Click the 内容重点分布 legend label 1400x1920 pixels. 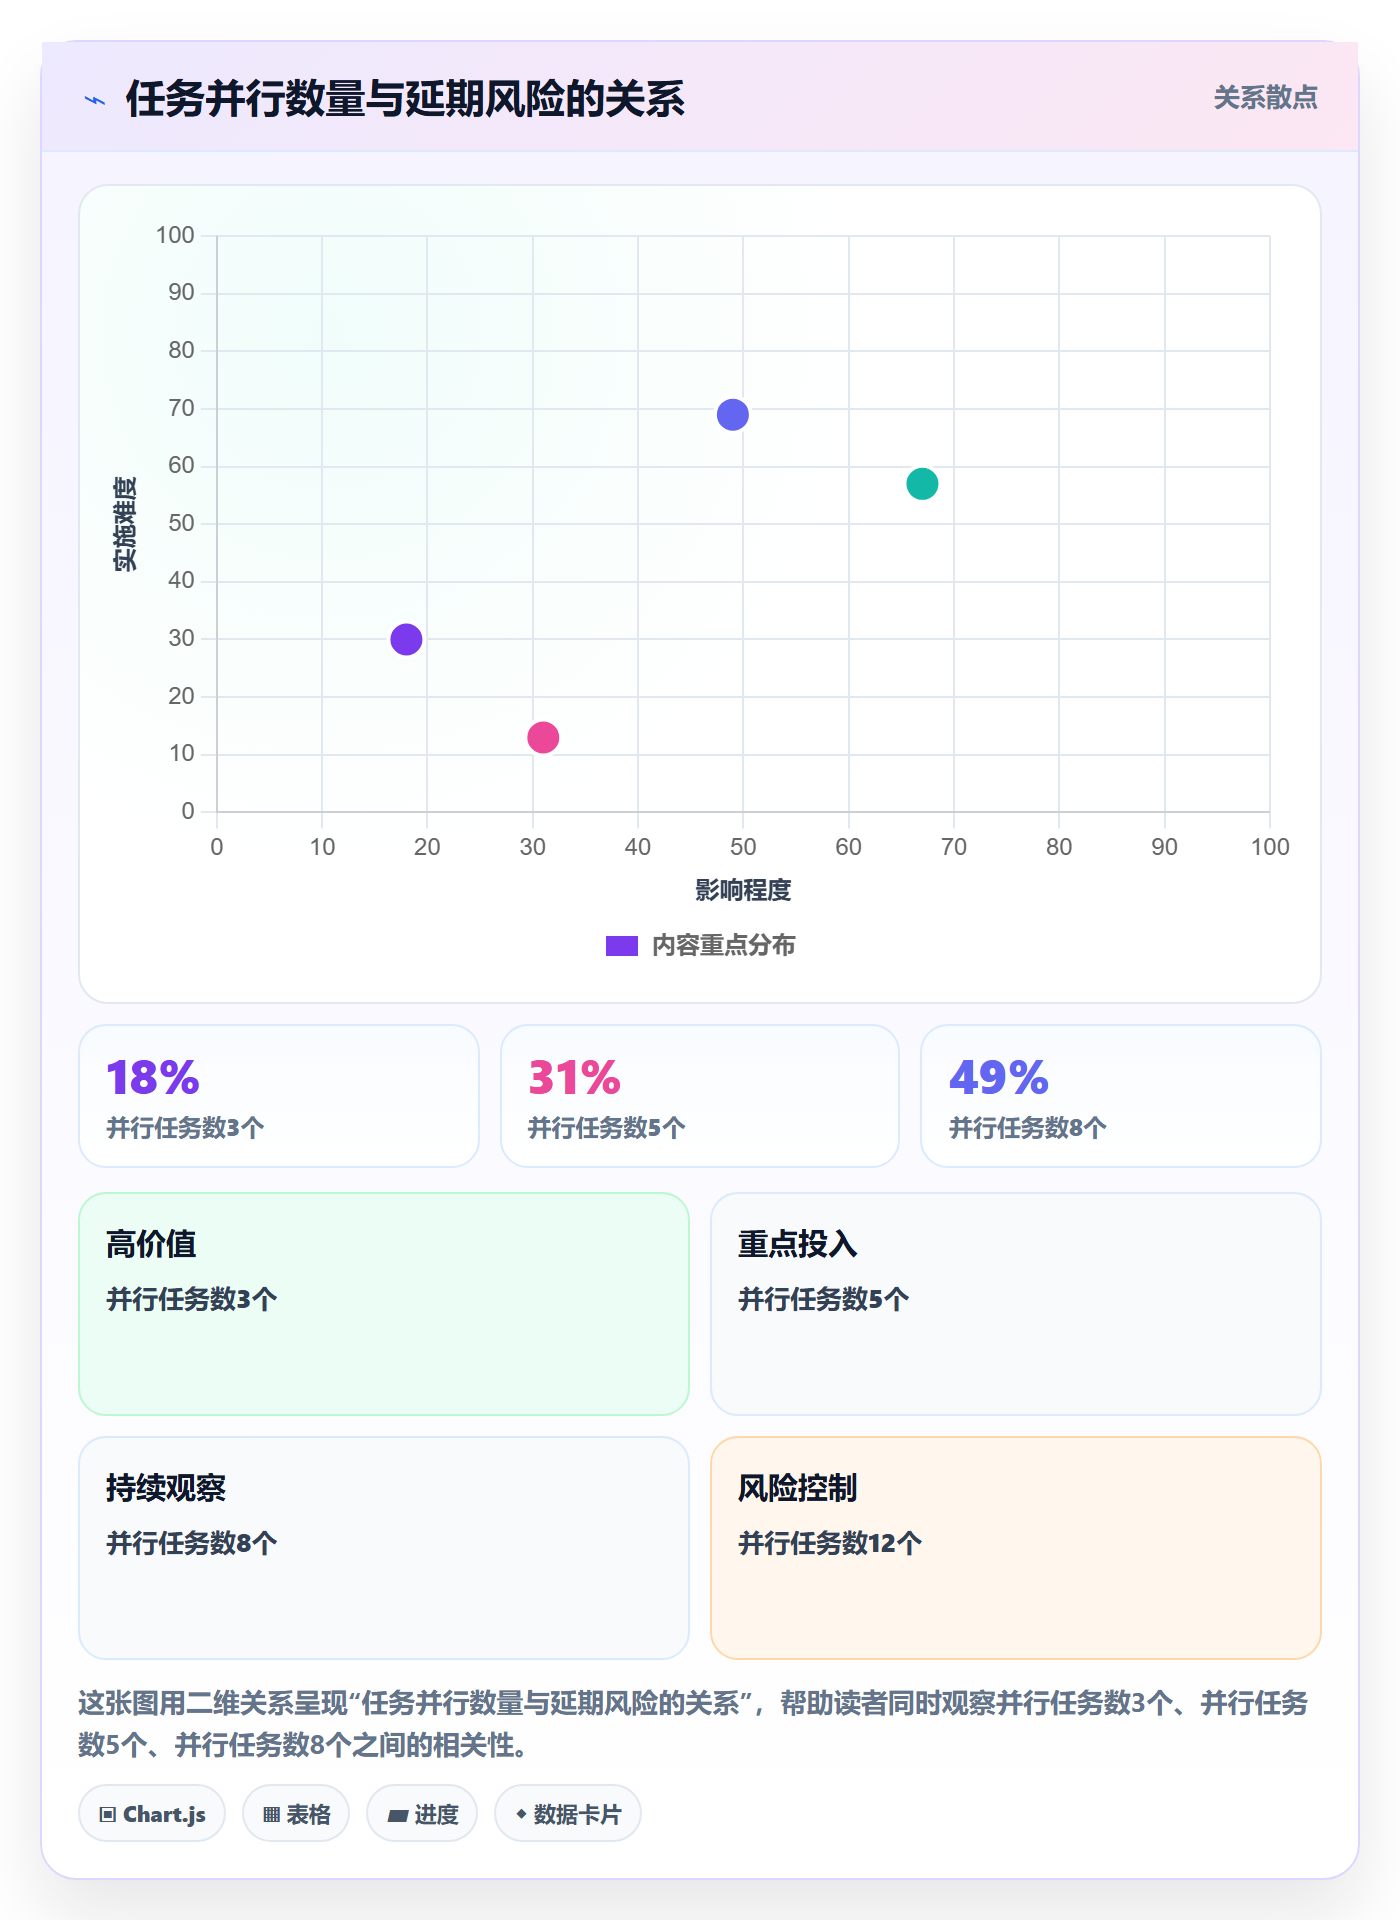coord(723,946)
